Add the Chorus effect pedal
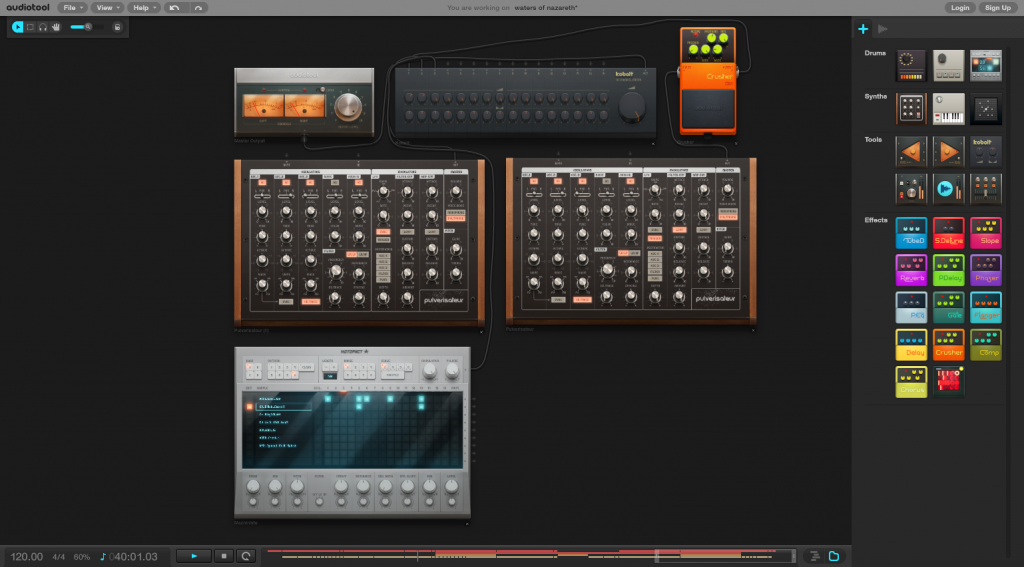Viewport: 1024px width, 567px height. coord(911,381)
